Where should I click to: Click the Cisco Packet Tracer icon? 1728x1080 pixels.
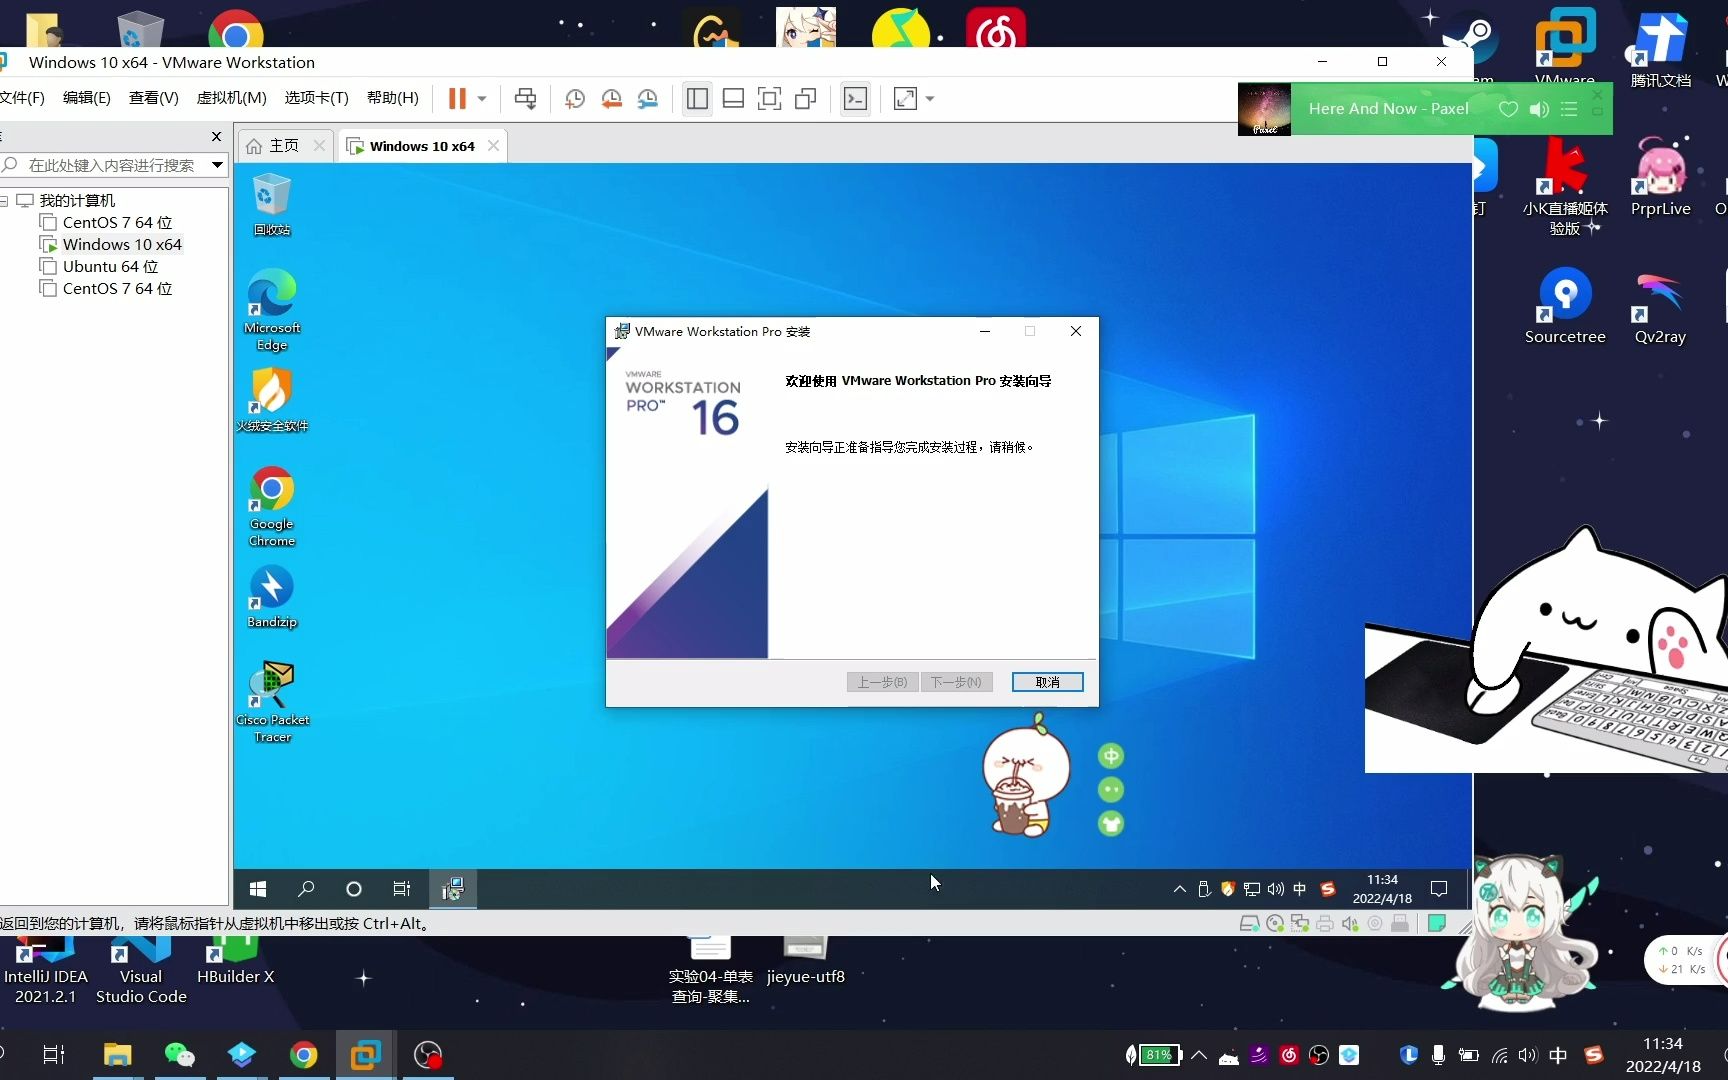[272, 701]
